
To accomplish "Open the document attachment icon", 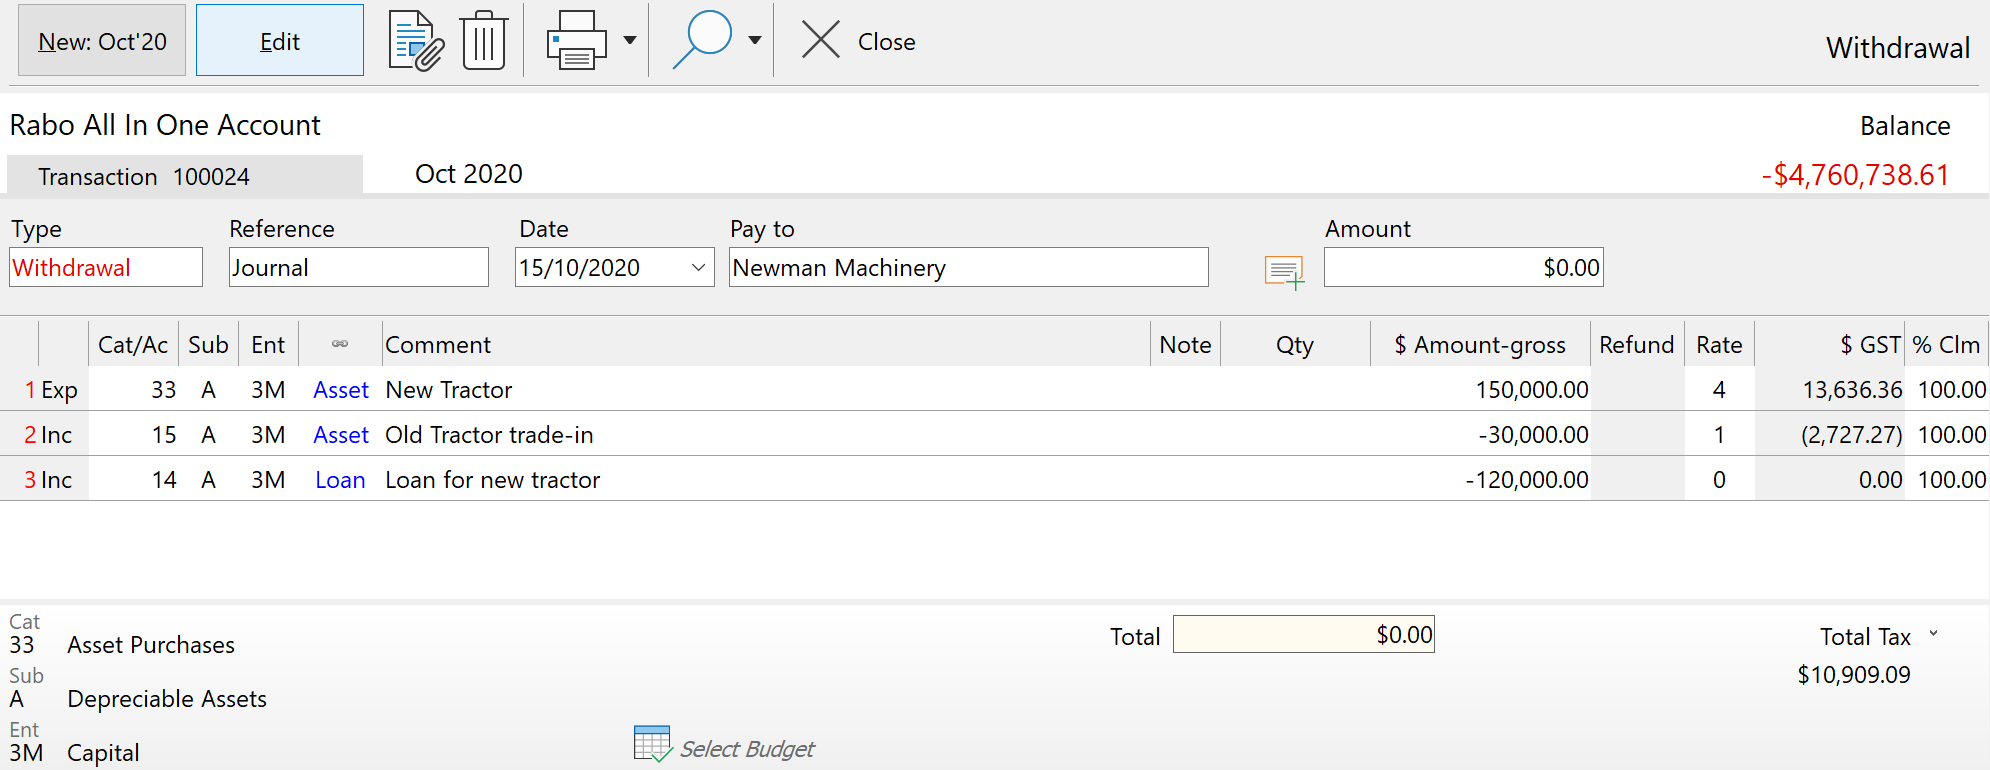I will (416, 41).
